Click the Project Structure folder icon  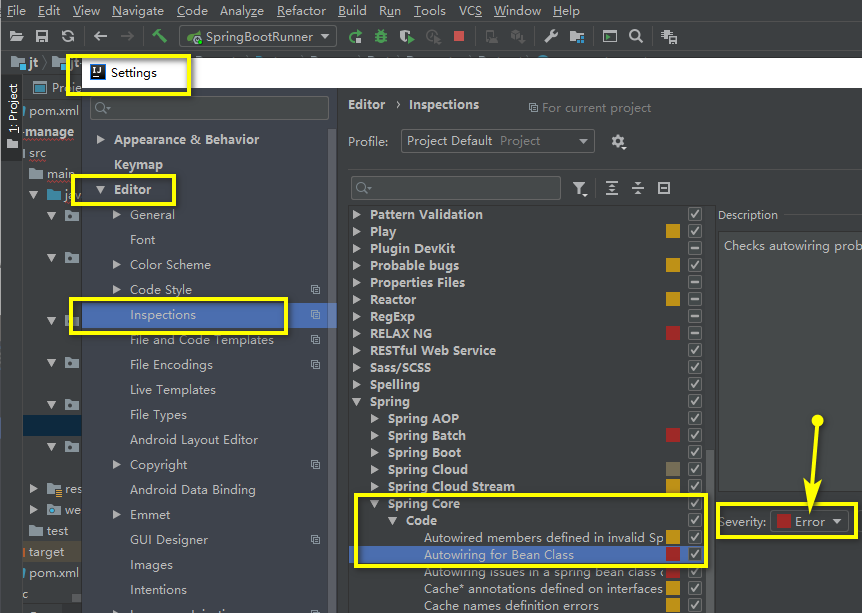pyautogui.click(x=577, y=37)
